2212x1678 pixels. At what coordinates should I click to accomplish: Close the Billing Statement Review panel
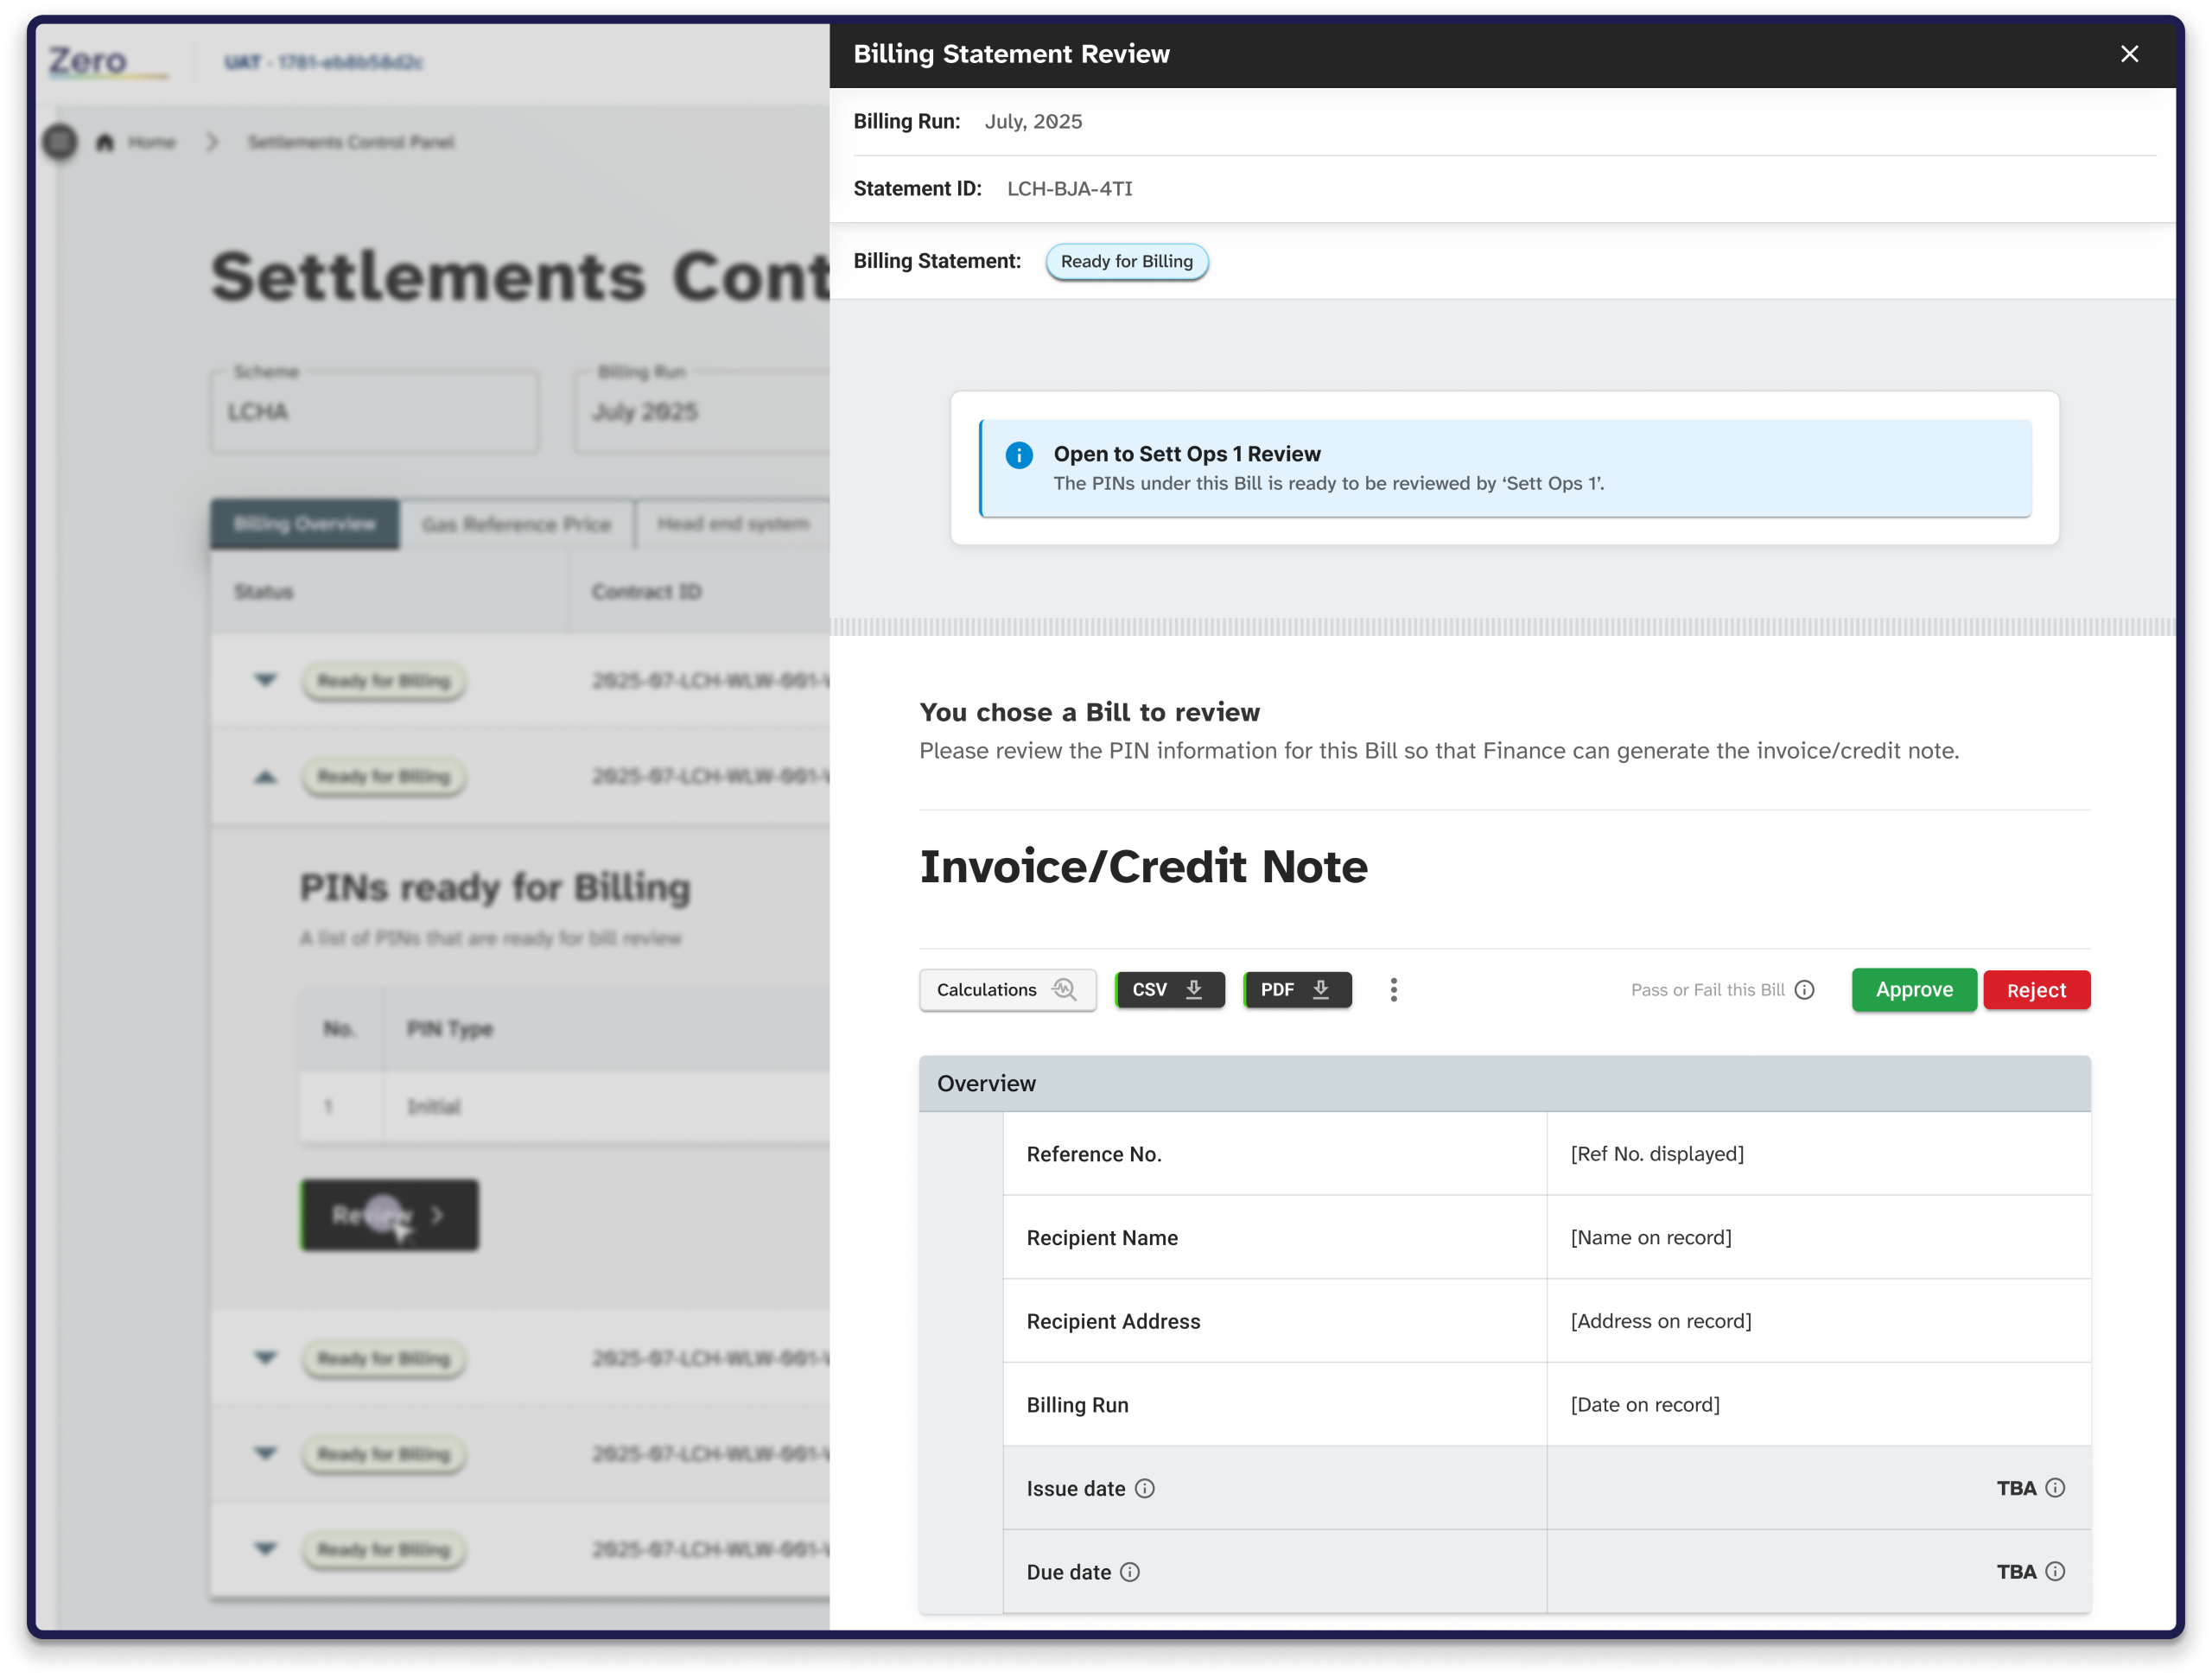point(2129,54)
